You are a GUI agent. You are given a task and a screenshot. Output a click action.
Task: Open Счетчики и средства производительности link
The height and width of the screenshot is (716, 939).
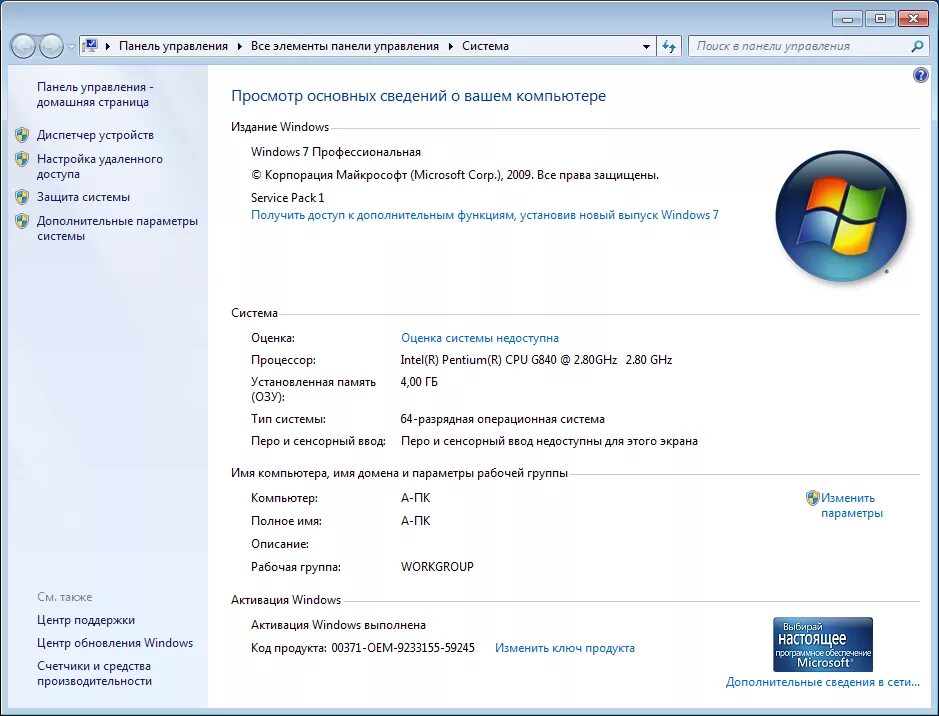94,673
